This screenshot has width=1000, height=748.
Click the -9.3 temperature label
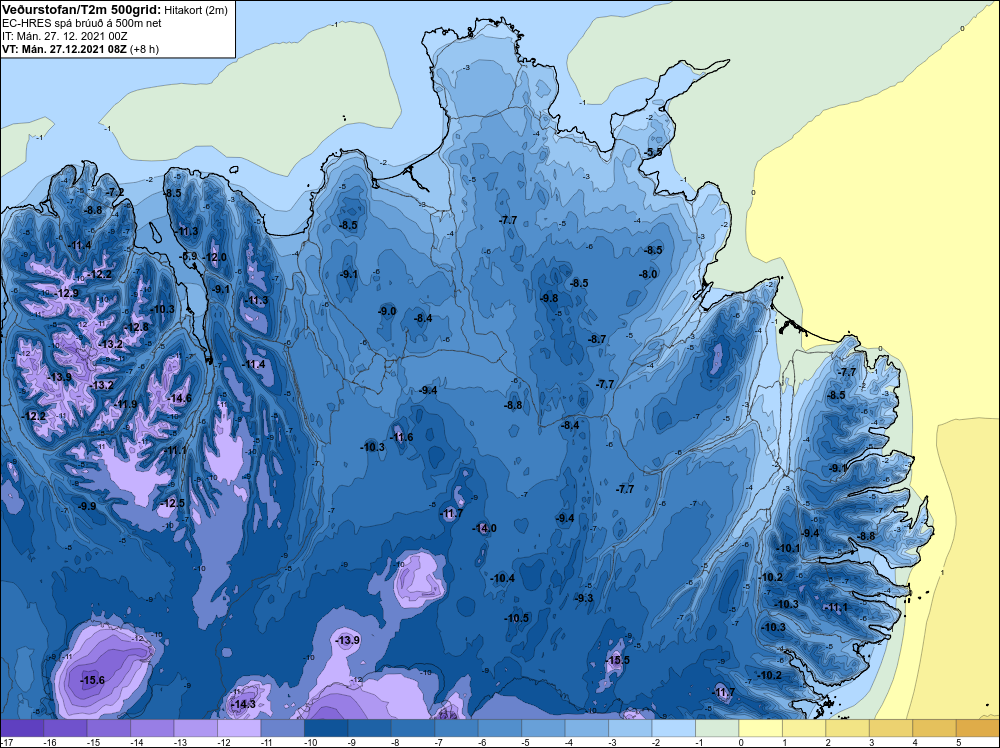pyautogui.click(x=584, y=598)
